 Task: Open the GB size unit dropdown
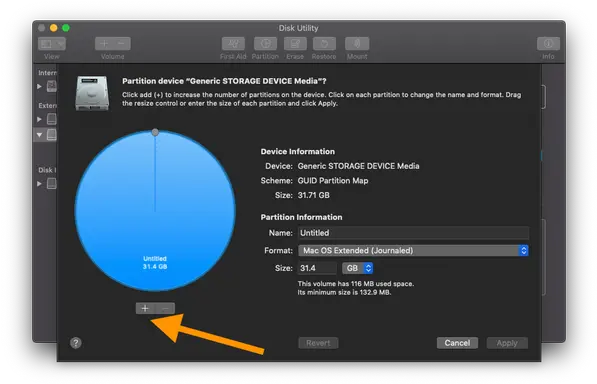click(358, 268)
